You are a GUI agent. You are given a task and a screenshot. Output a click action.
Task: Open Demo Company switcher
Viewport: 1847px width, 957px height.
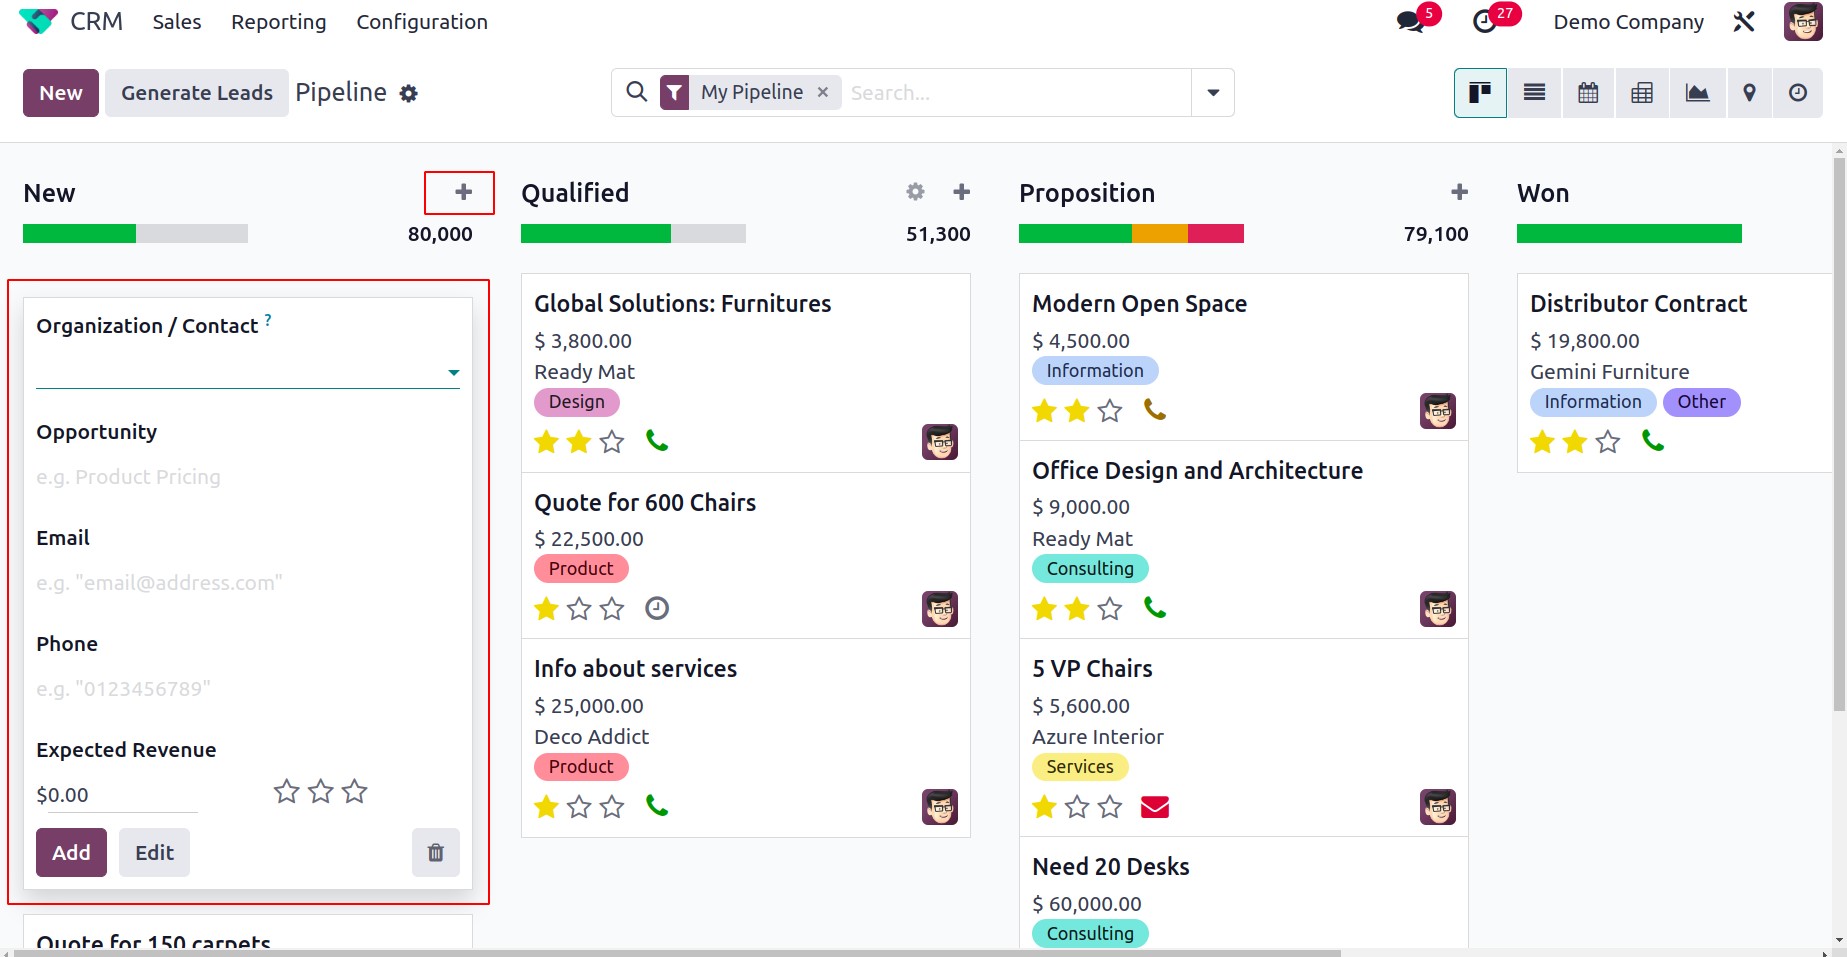pos(1628,22)
